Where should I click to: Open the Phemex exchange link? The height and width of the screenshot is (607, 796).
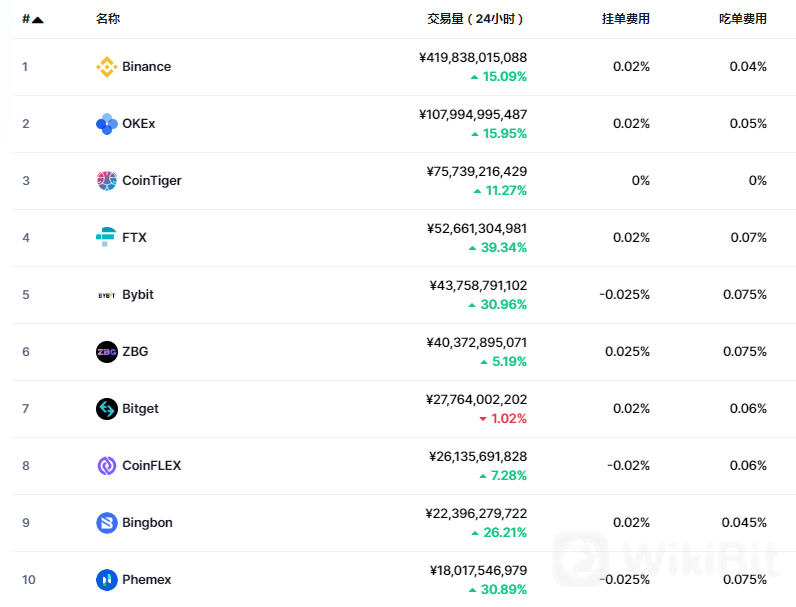coord(146,580)
